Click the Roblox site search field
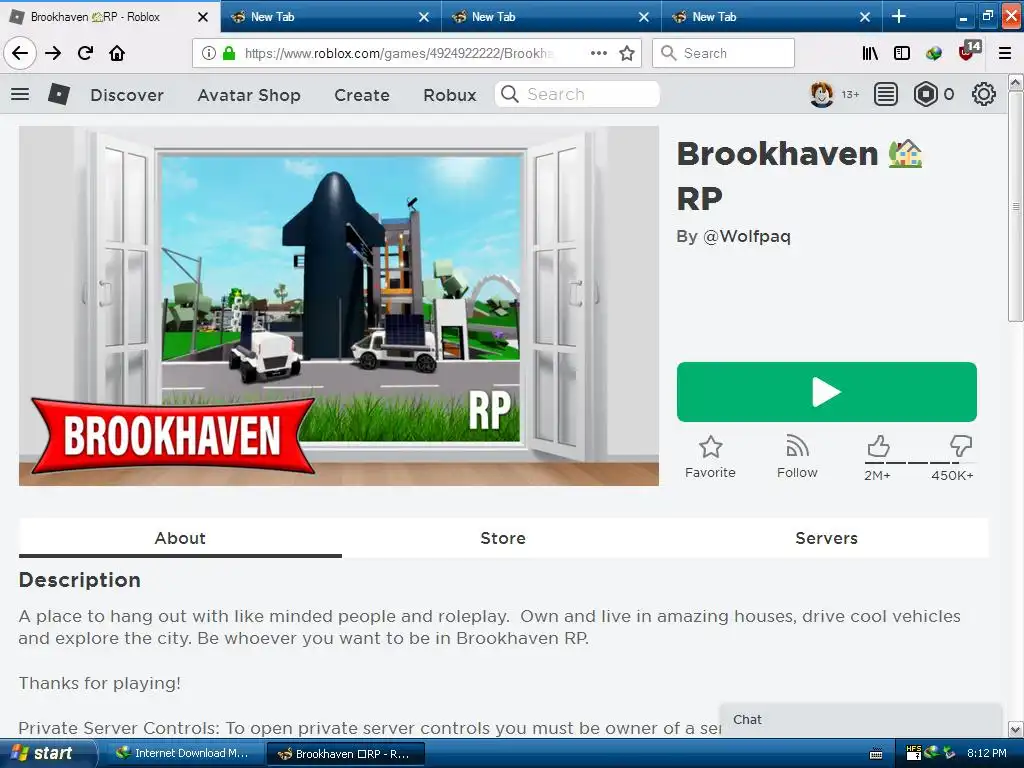 (577, 94)
